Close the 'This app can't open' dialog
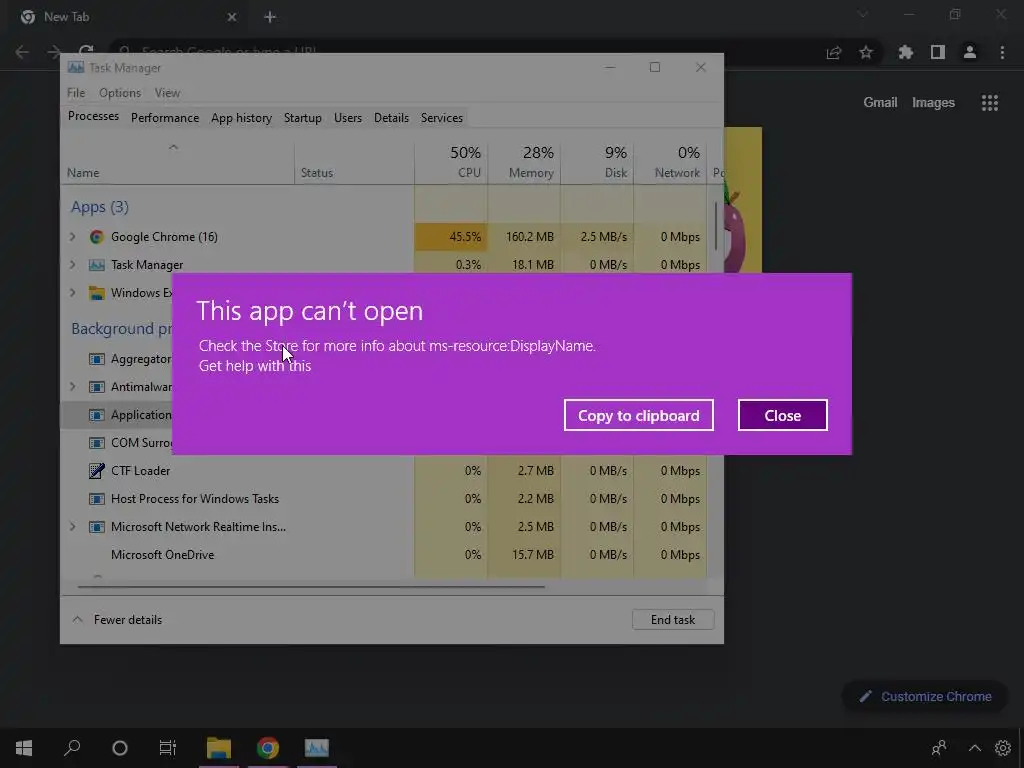This screenshot has width=1024, height=768. click(x=782, y=415)
